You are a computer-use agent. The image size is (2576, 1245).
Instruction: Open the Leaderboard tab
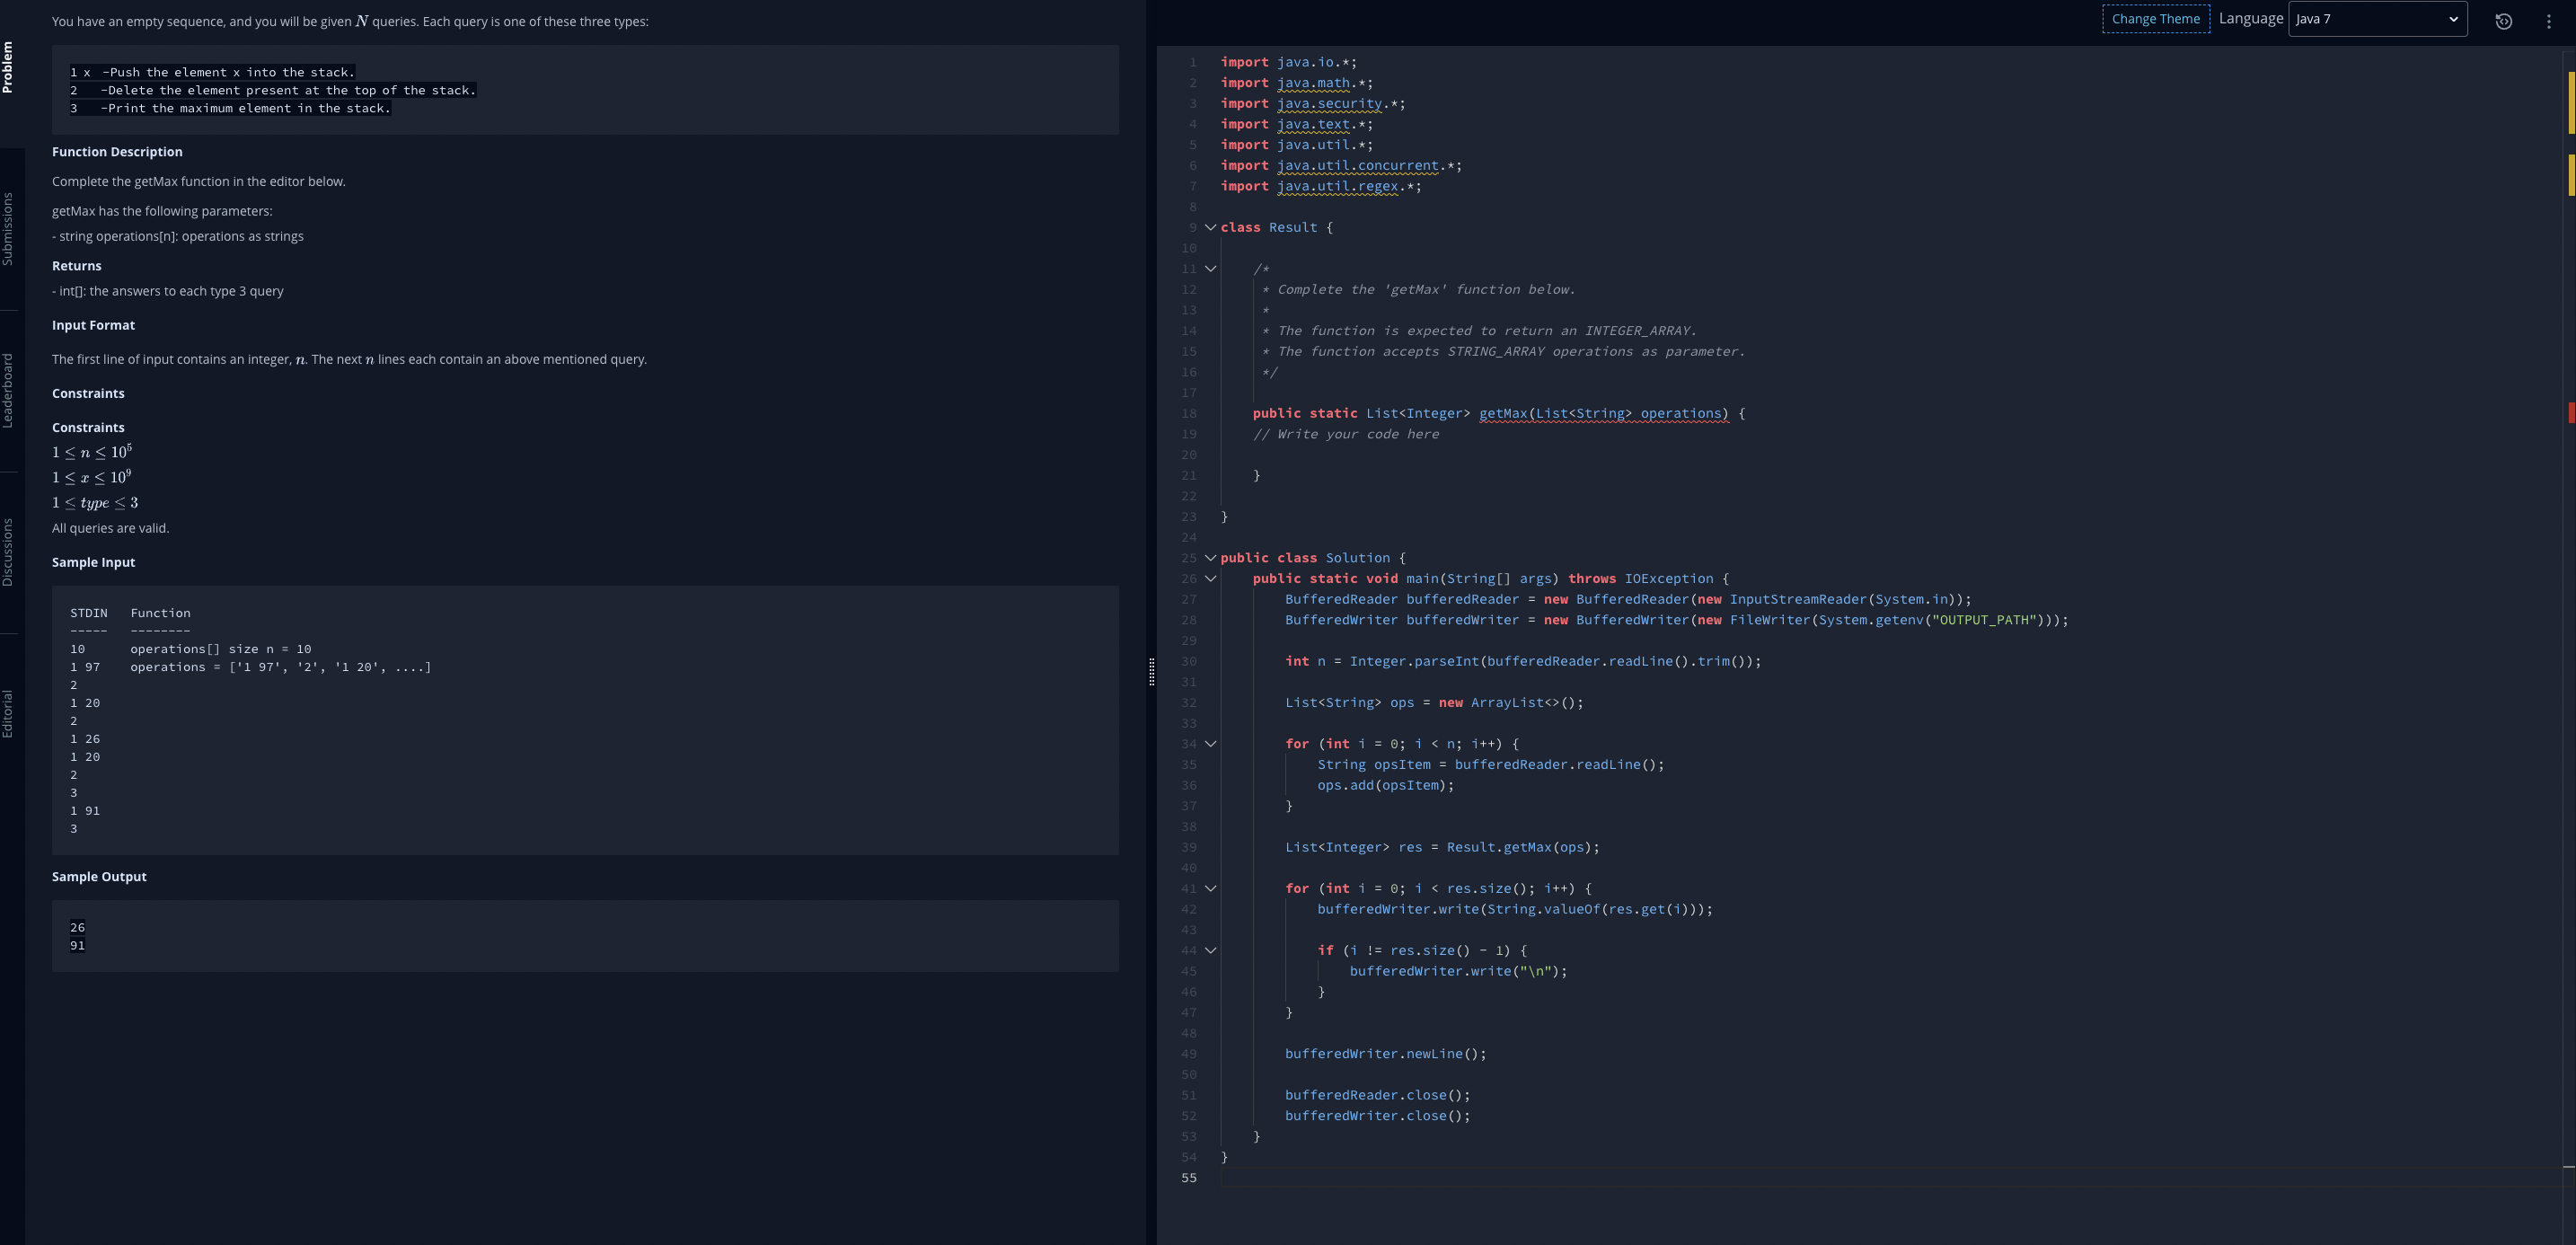(x=8, y=390)
